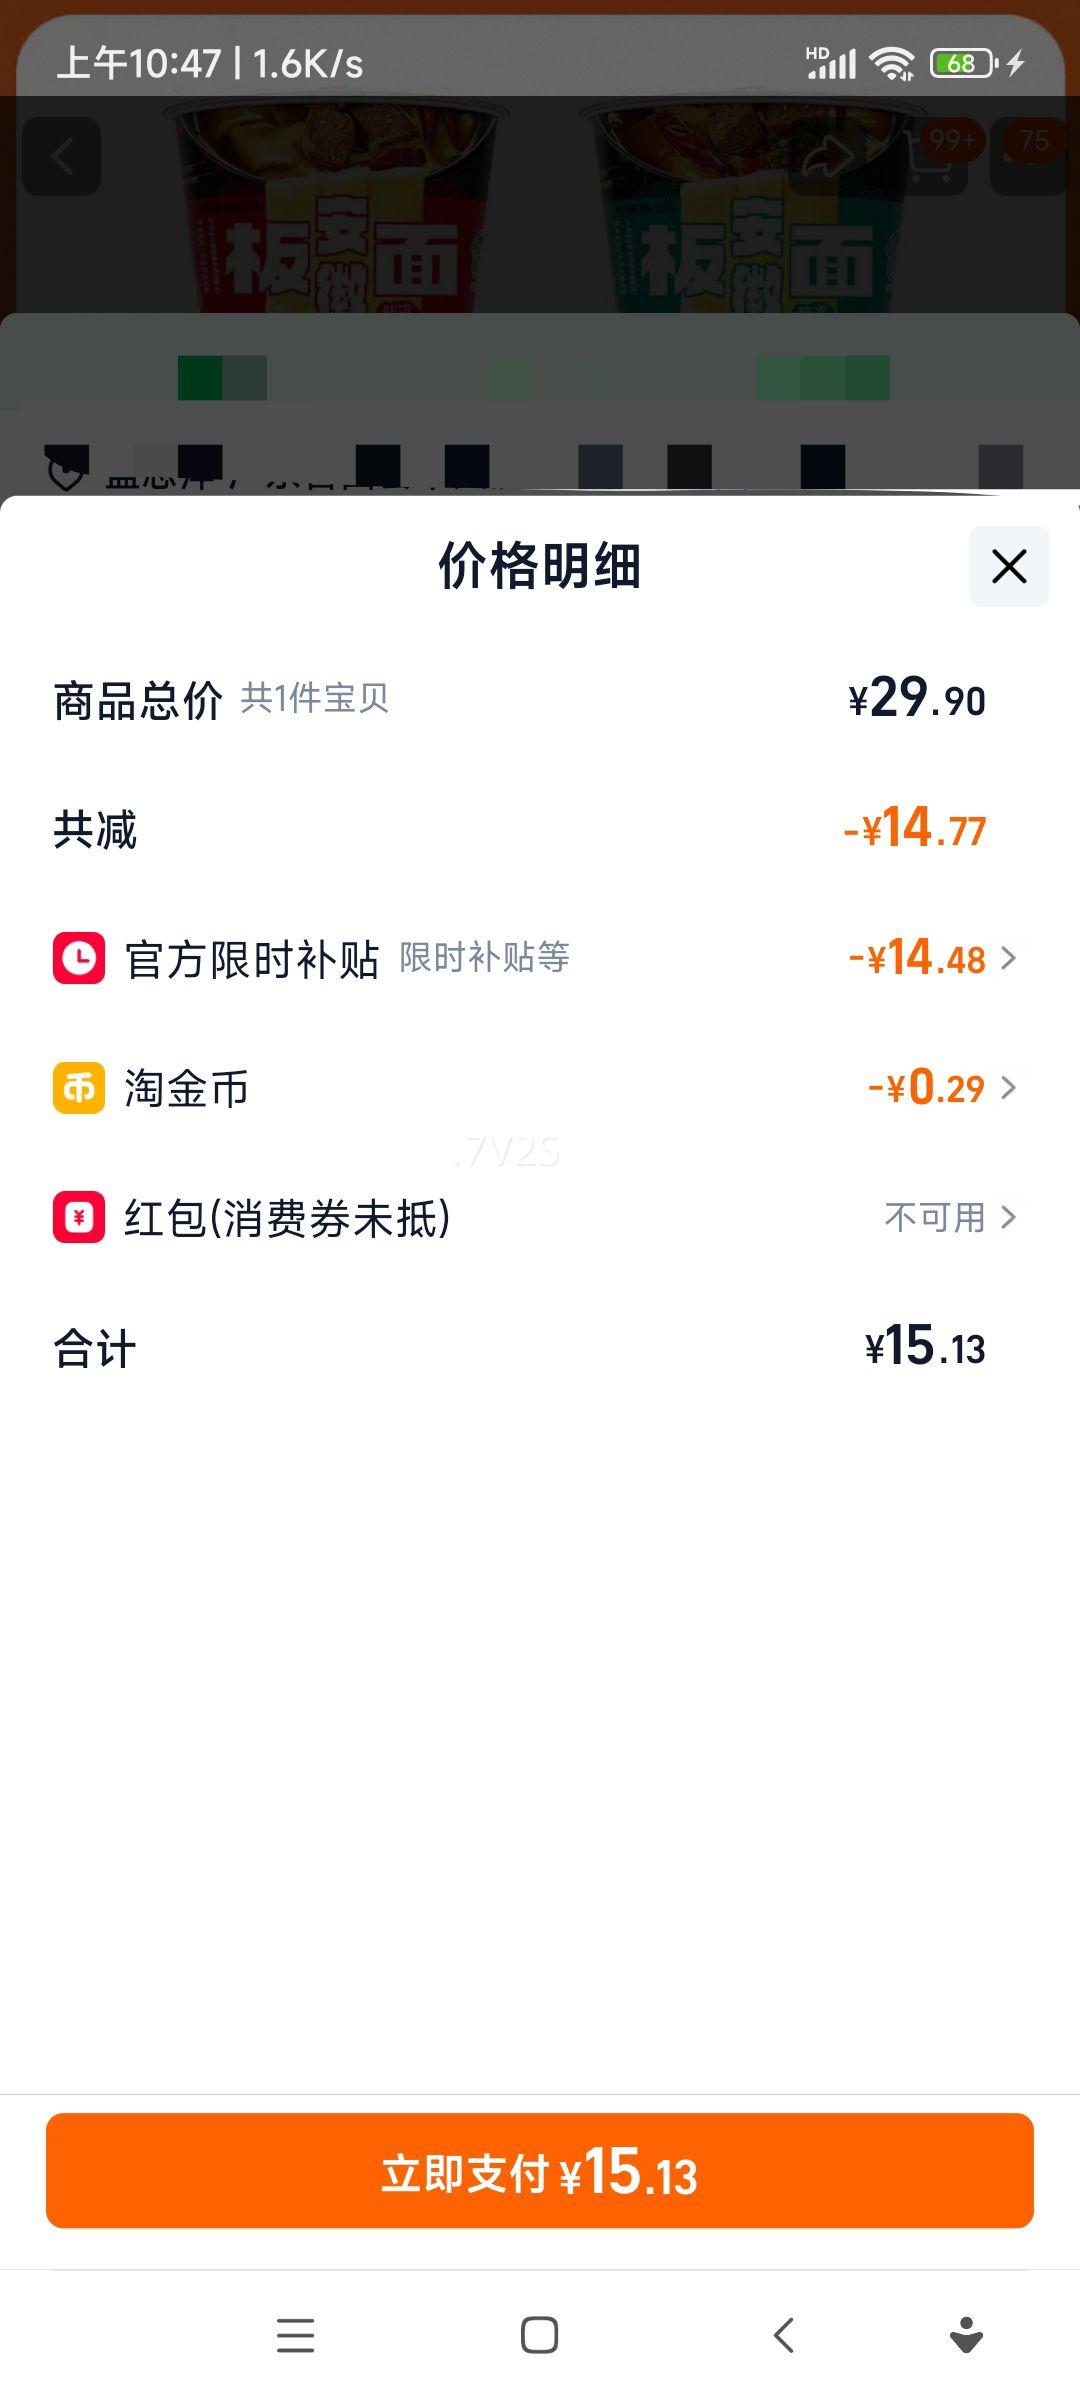Close the 价格明细 price details sheet
The image size is (1080, 2400).
(x=1008, y=566)
